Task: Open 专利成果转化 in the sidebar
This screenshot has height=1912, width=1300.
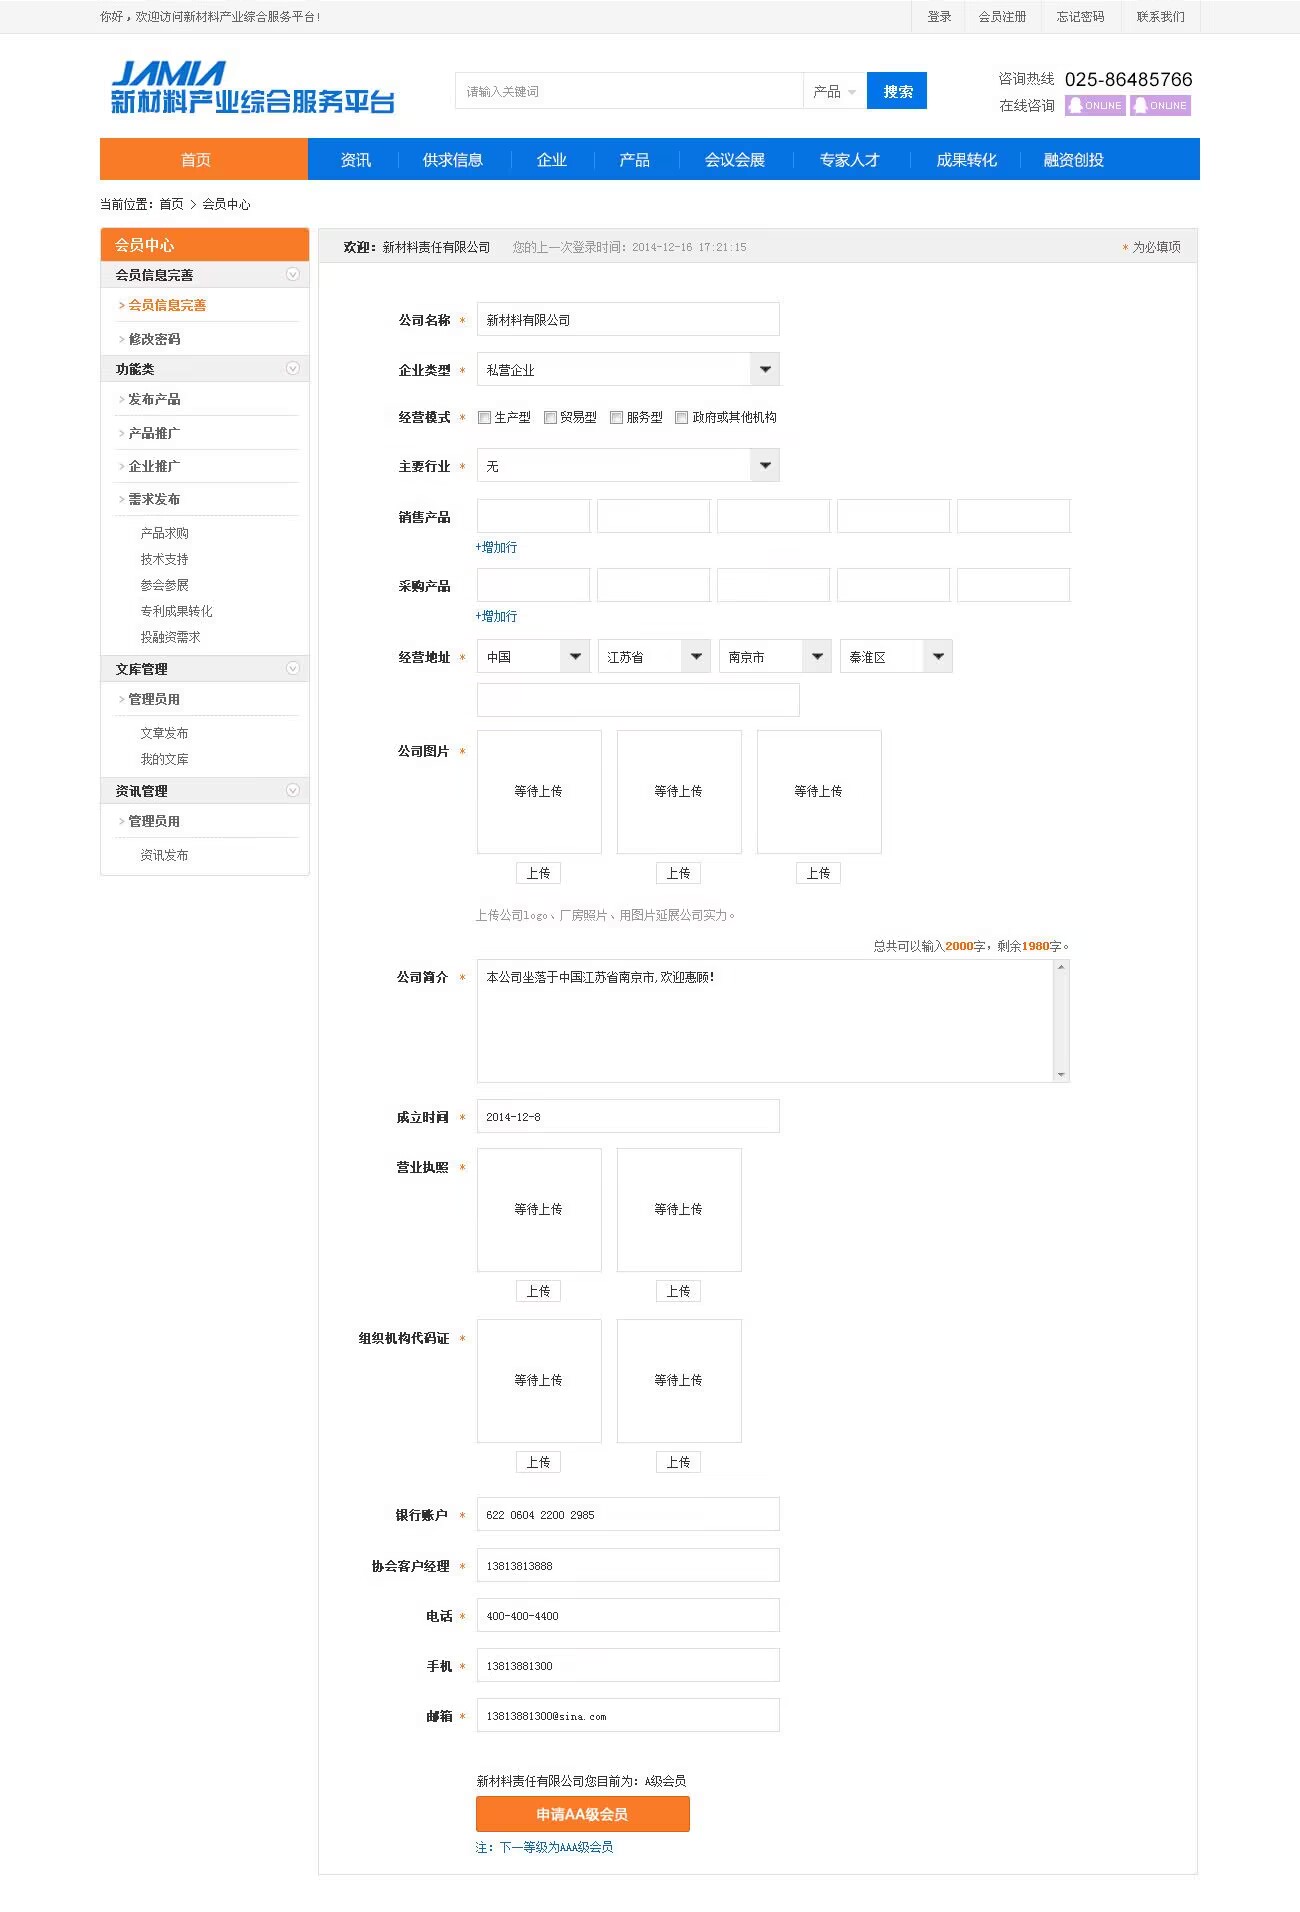Action: pos(176,611)
